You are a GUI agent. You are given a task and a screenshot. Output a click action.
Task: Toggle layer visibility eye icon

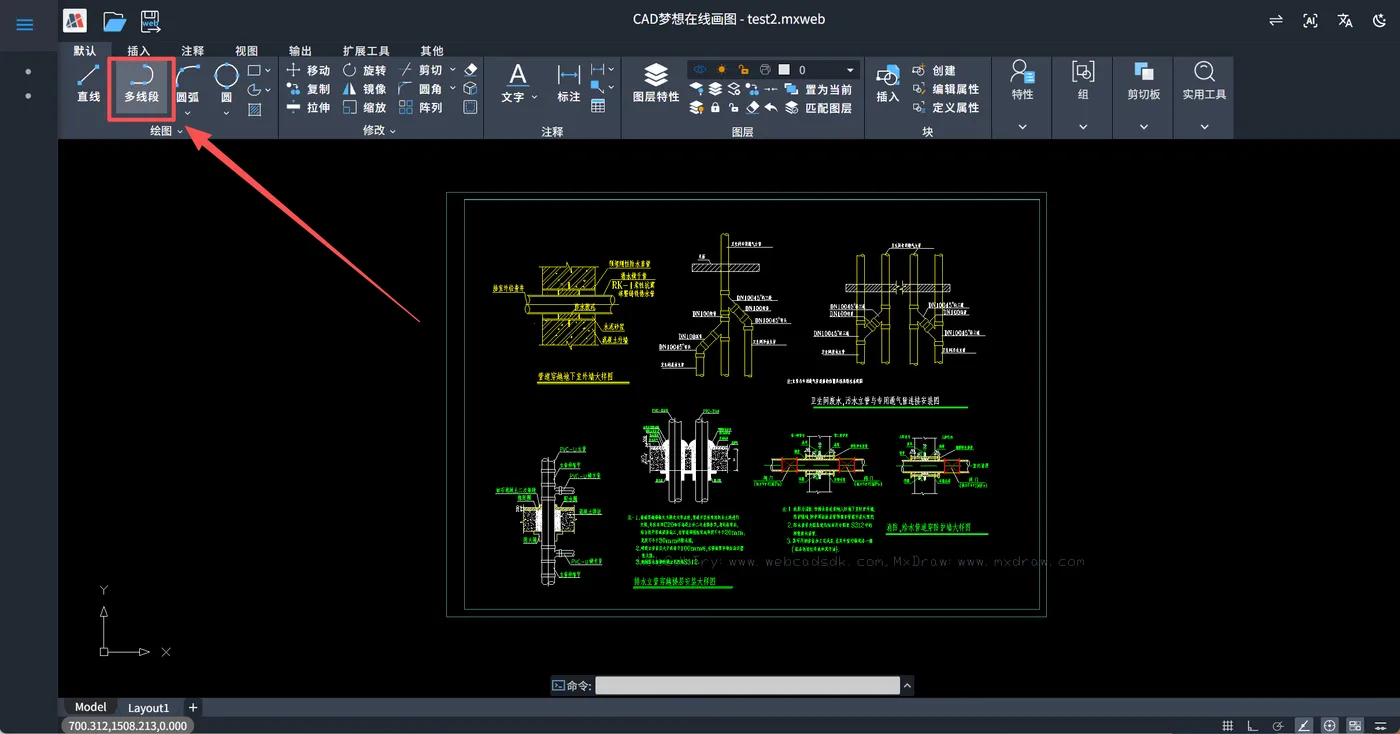[x=699, y=70]
